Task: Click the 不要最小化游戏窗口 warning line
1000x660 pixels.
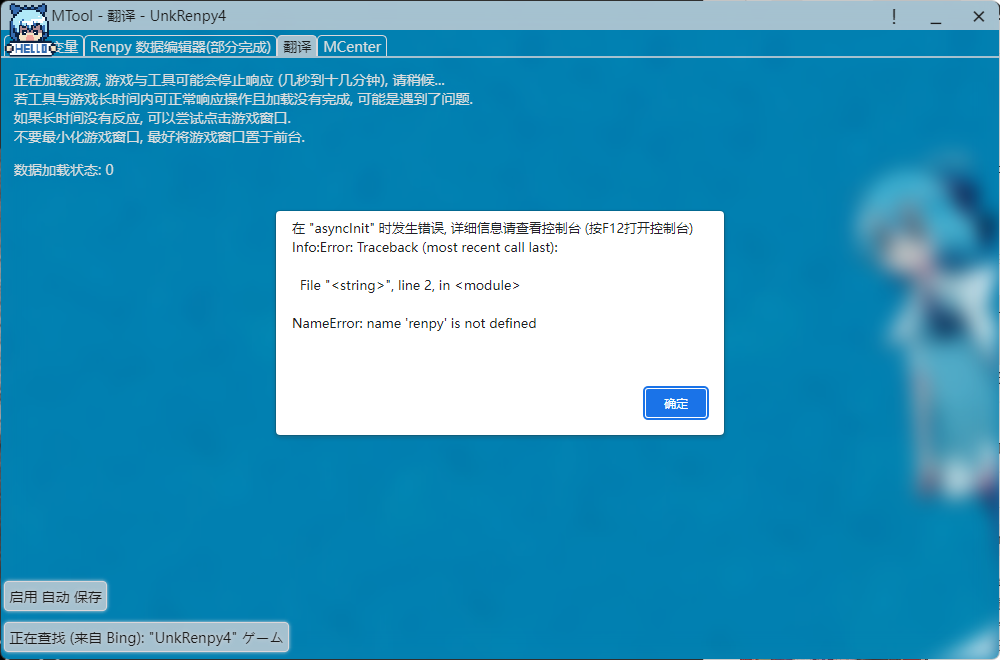Action: pos(159,137)
